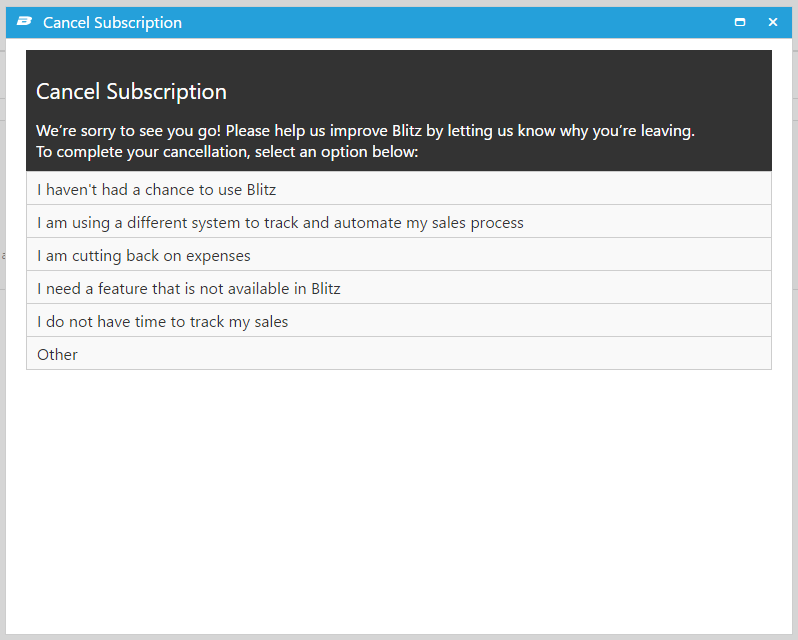798x640 pixels.
Task: Select the "Other" cancellation reason
Action: (x=58, y=354)
